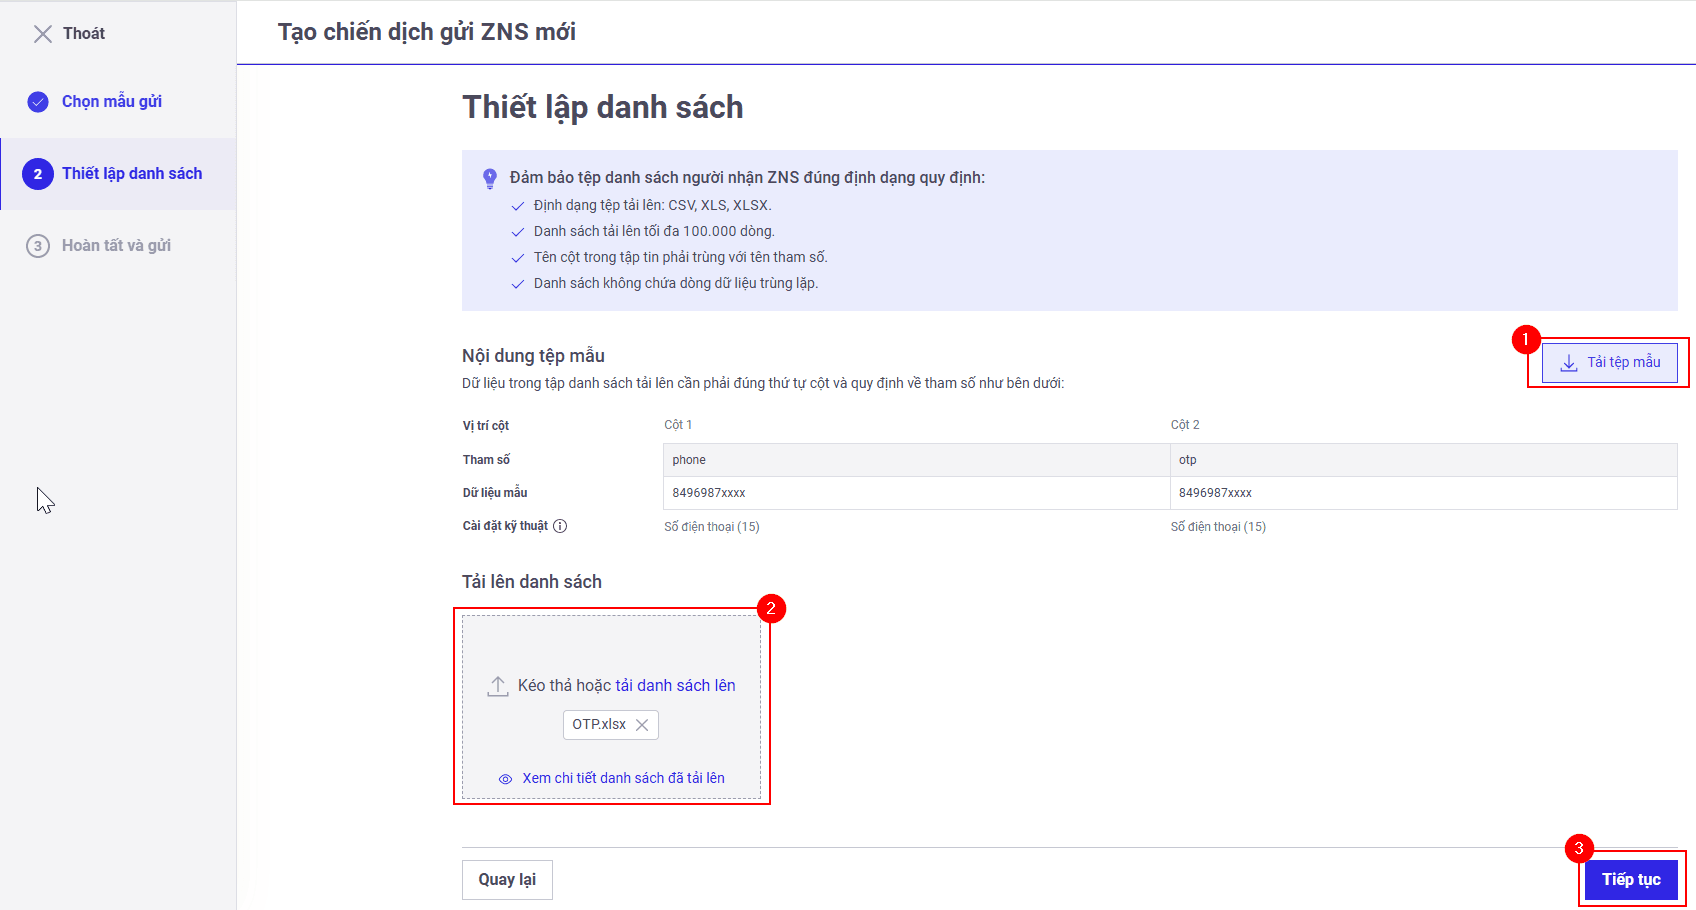Viewport: 1696px width, 910px height.
Task: Go to Hoàn tất và gửi step
Action: [x=116, y=246]
